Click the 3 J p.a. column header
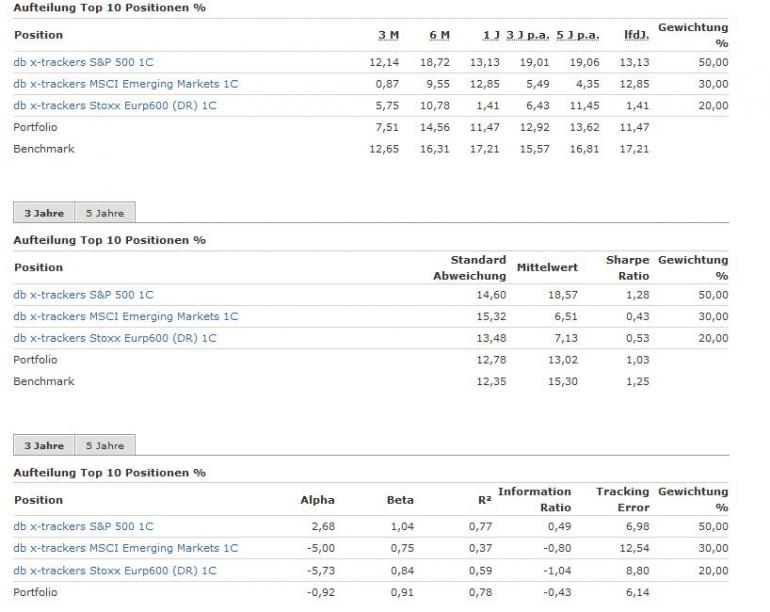The image size is (770, 612). 528,36
